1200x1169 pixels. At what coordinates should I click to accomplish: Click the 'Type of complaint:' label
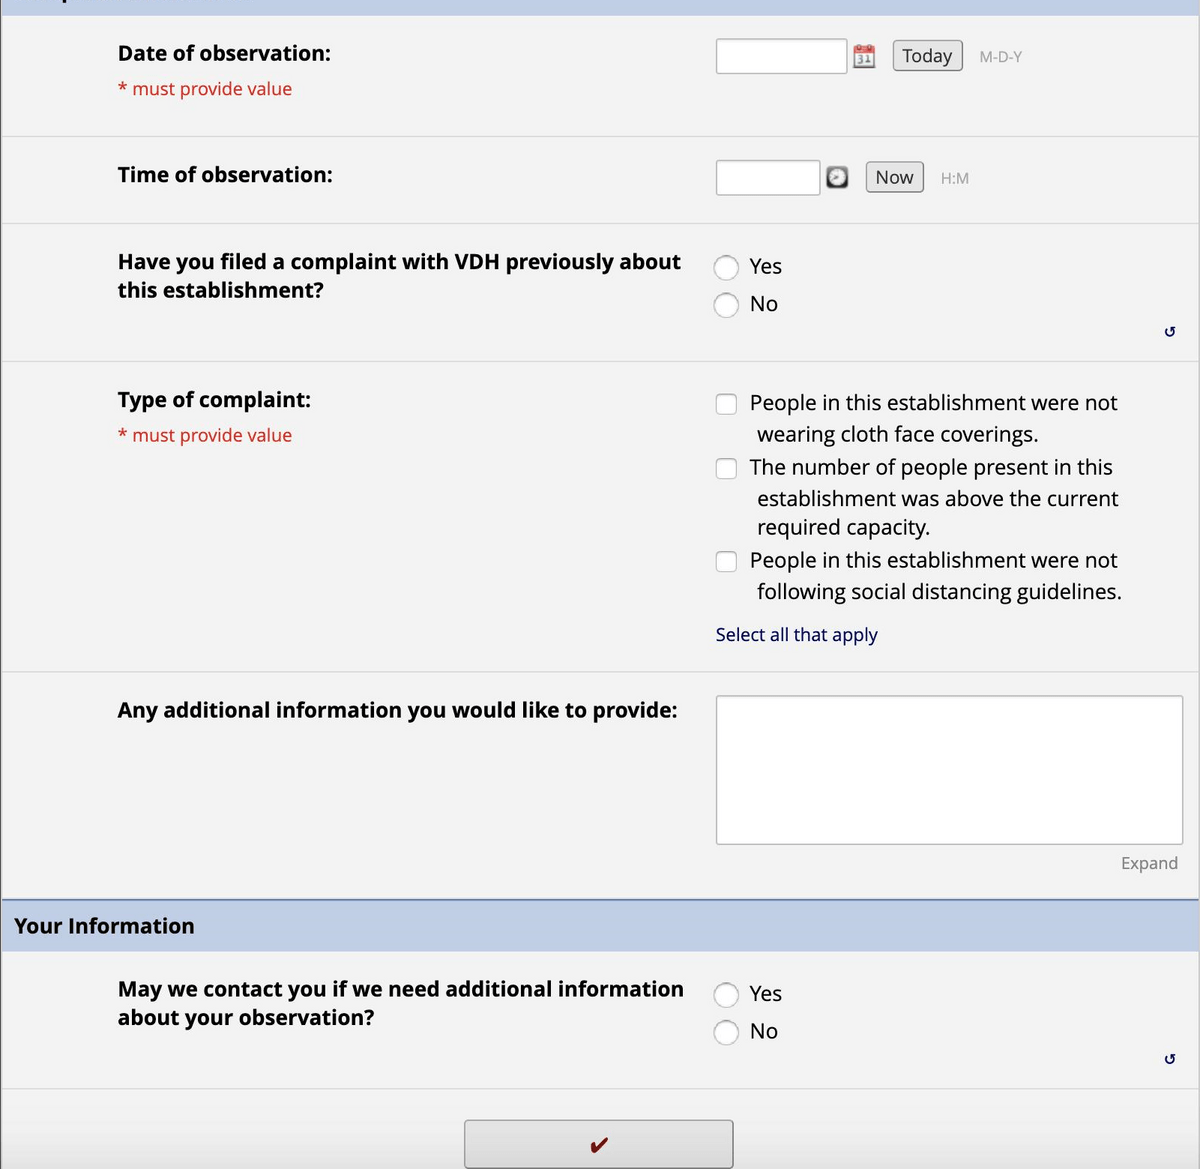pyautogui.click(x=214, y=400)
